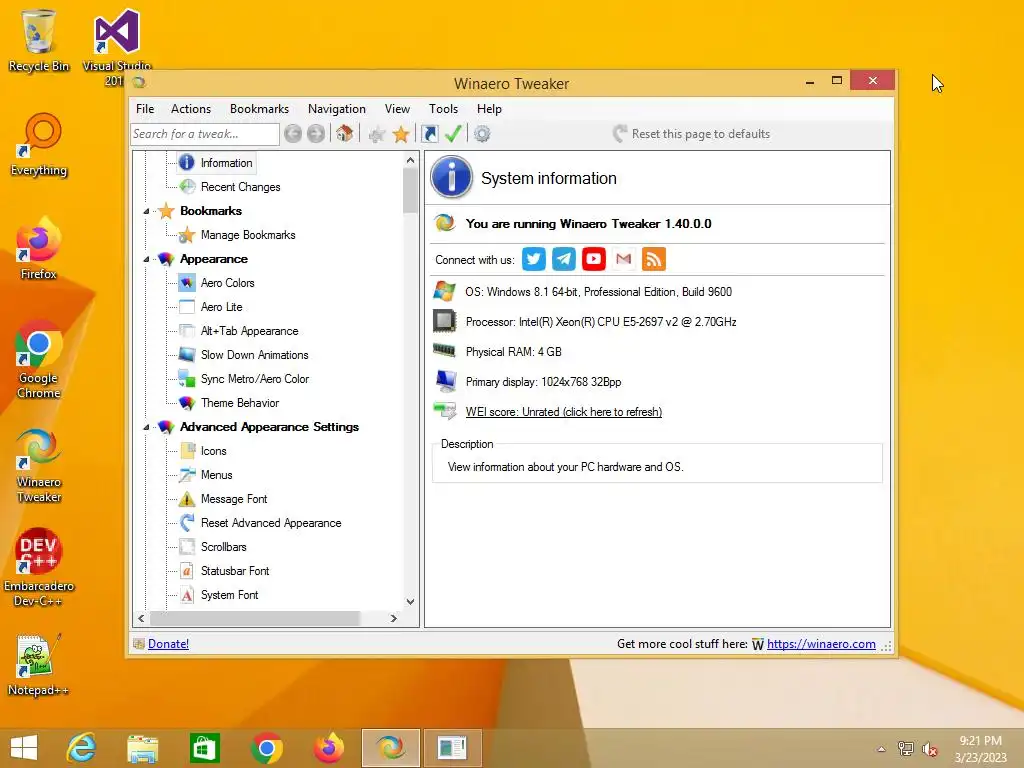The image size is (1024, 768).
Task: Select Slow Down Animations entry
Action: pos(255,355)
